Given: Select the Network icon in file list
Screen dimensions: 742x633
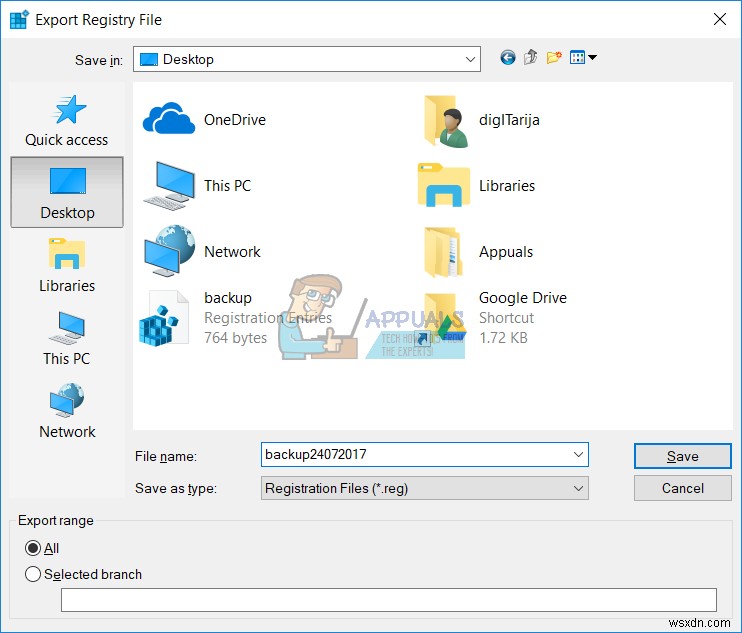Looking at the screenshot, I should [x=169, y=251].
